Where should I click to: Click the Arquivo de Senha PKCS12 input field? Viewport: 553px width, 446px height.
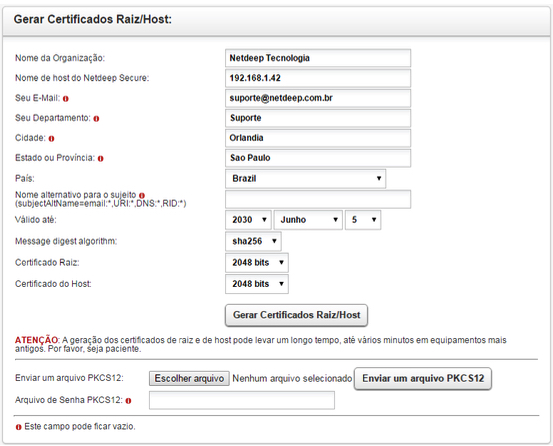point(242,400)
